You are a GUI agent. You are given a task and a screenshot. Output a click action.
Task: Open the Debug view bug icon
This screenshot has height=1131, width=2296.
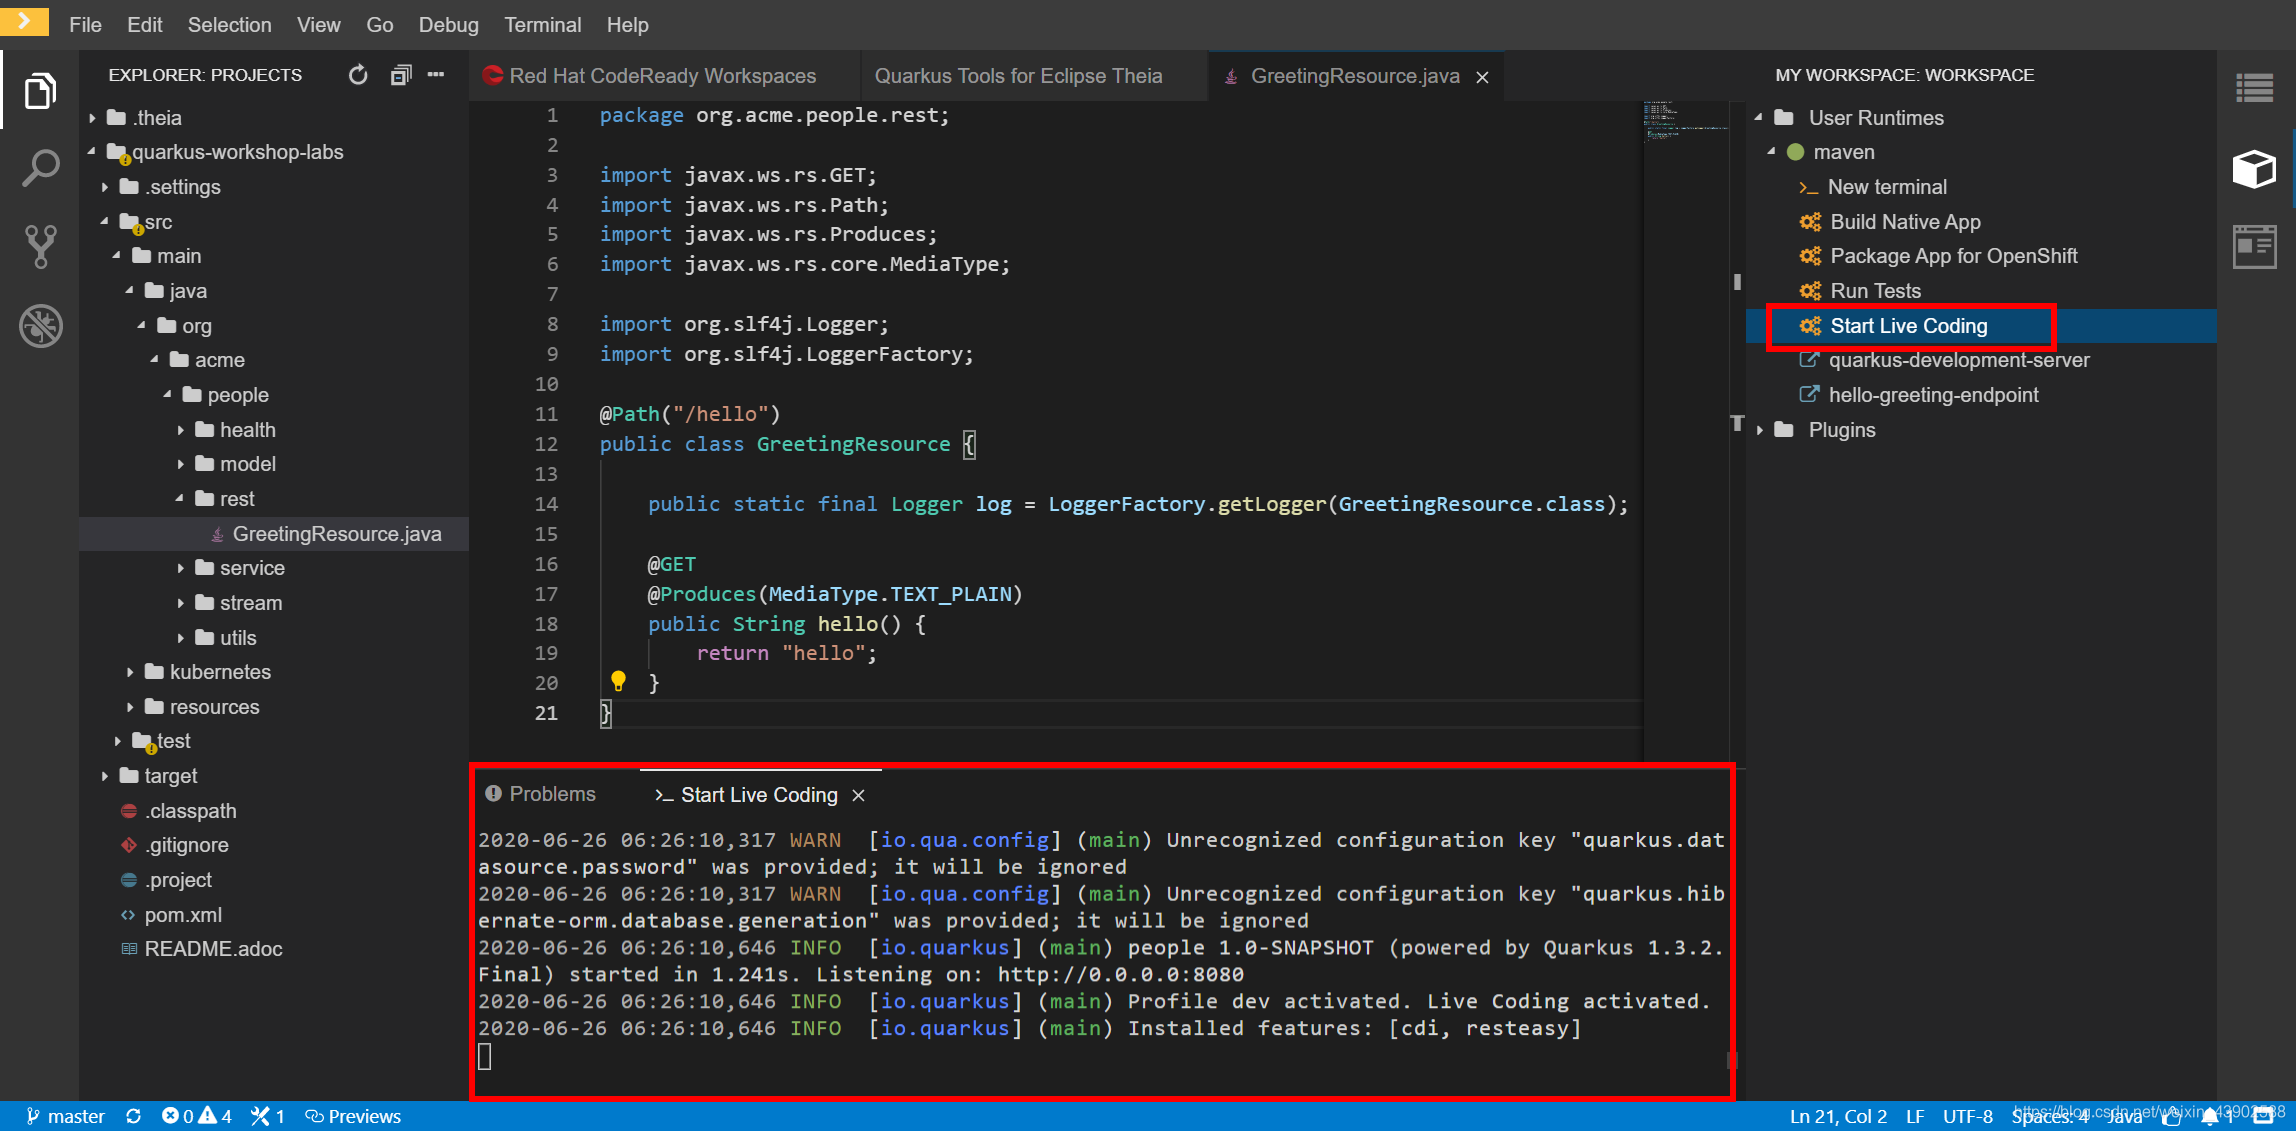click(40, 325)
